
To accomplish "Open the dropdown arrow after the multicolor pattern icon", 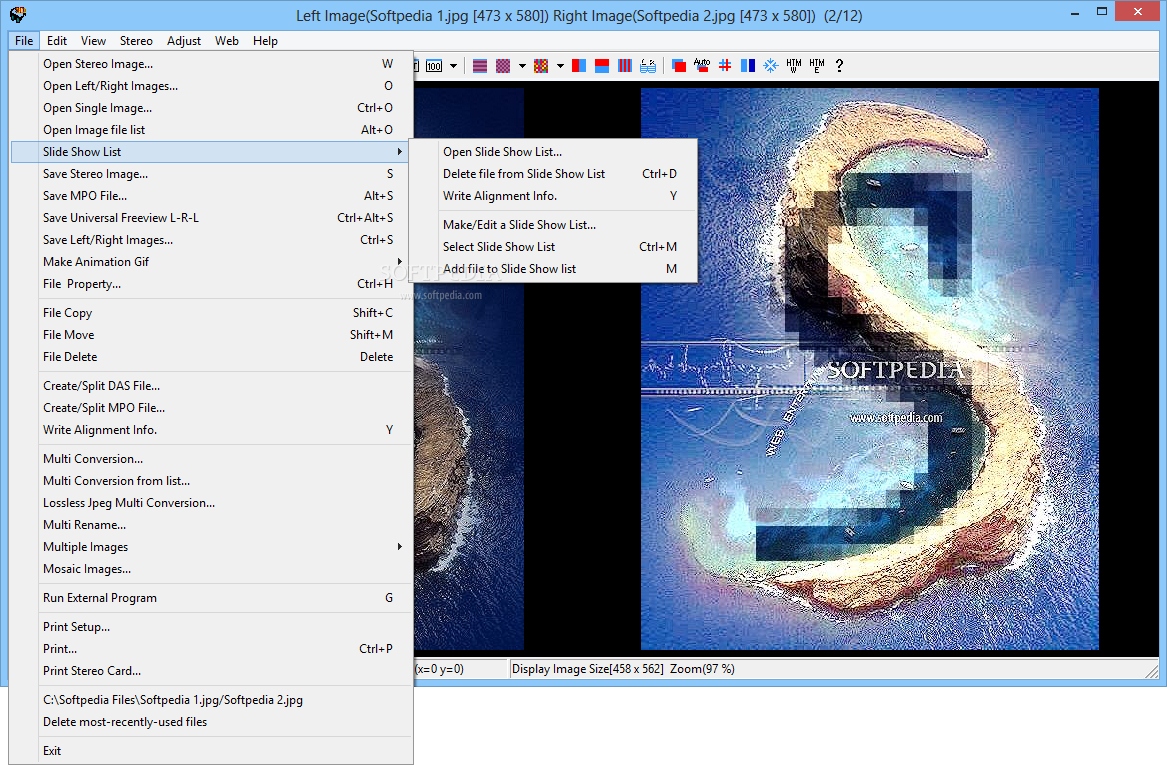I will (560, 65).
